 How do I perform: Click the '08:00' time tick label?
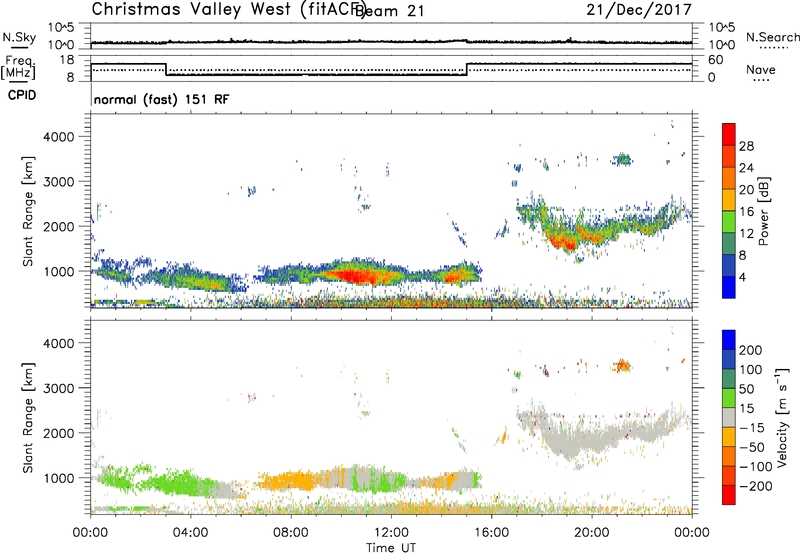click(291, 533)
